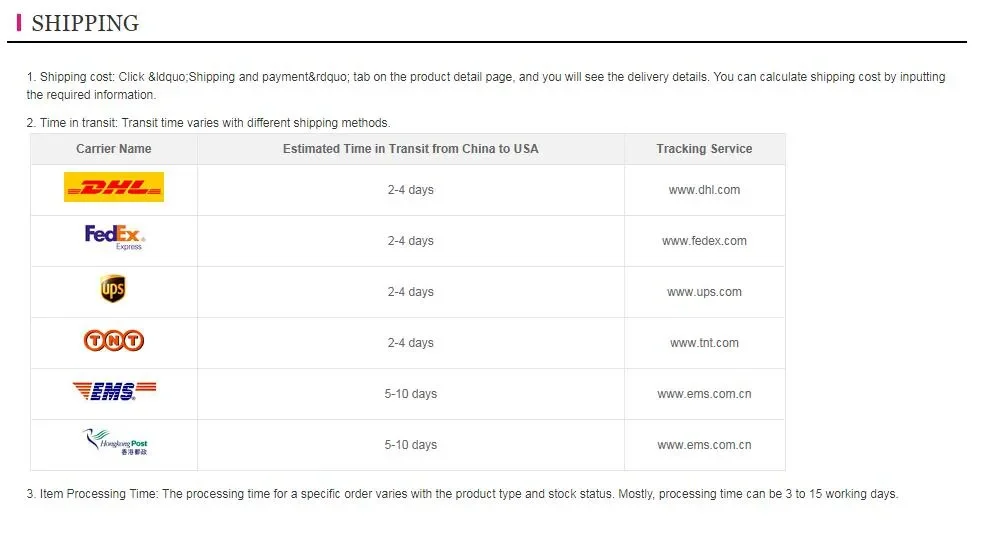Click the DHL 2-4 days transit cell
The image size is (1000, 554).
click(x=410, y=190)
